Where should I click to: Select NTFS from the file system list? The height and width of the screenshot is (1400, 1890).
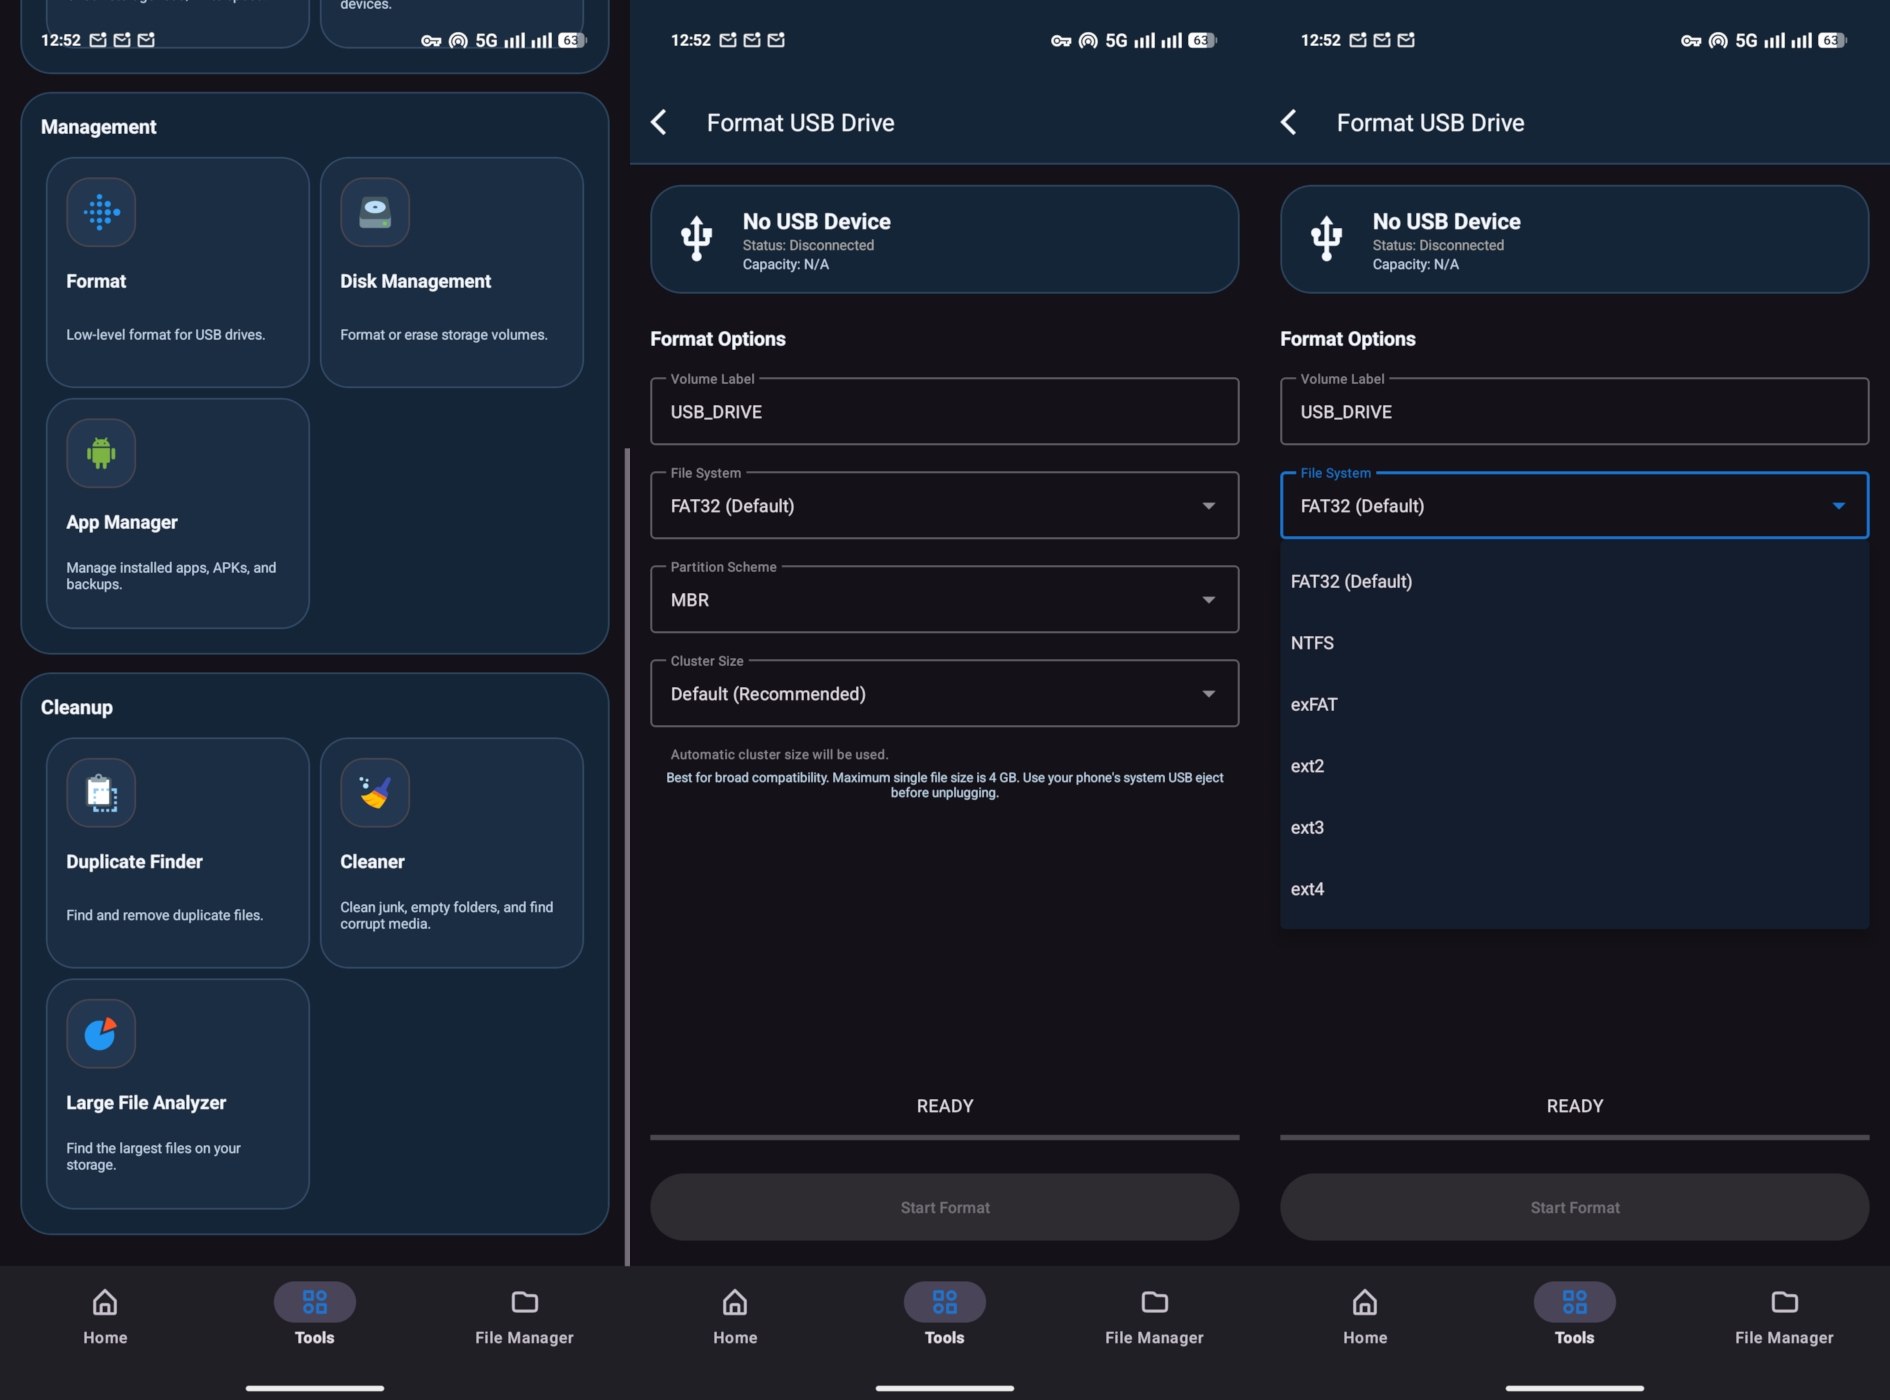[1312, 643]
